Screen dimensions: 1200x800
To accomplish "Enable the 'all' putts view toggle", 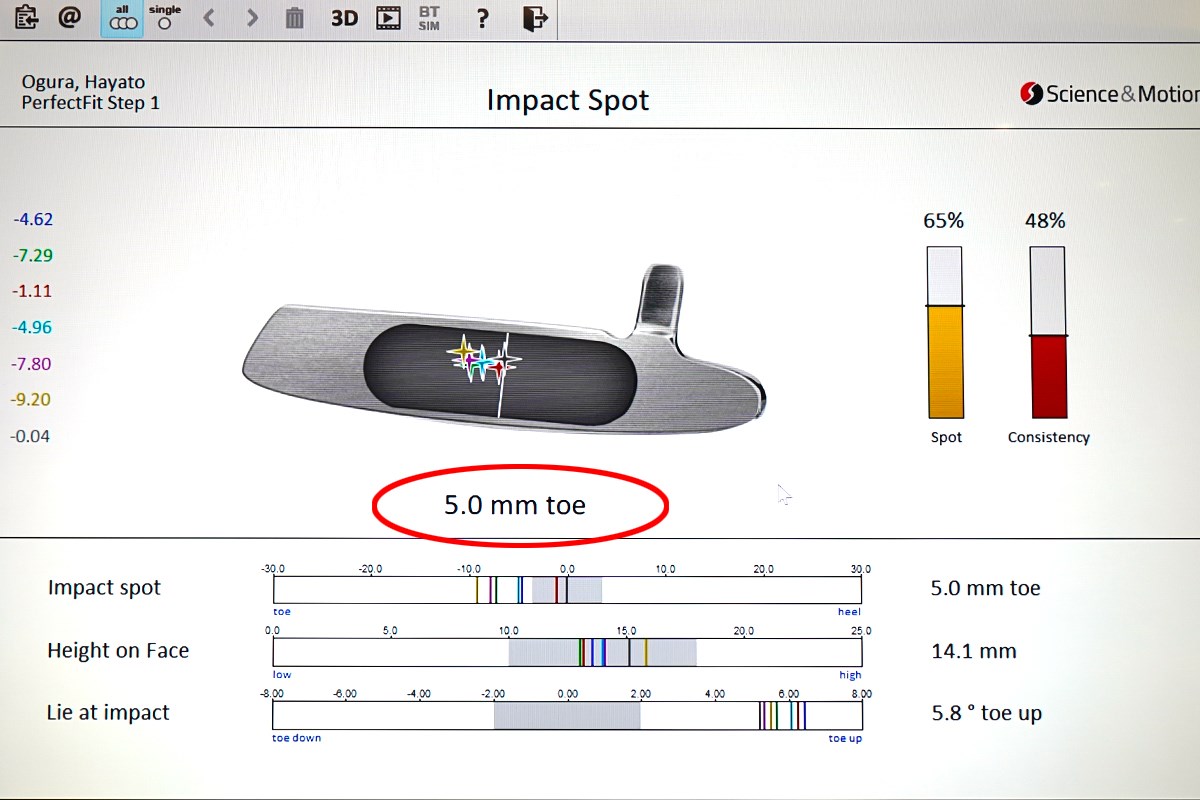I will pos(122,18).
